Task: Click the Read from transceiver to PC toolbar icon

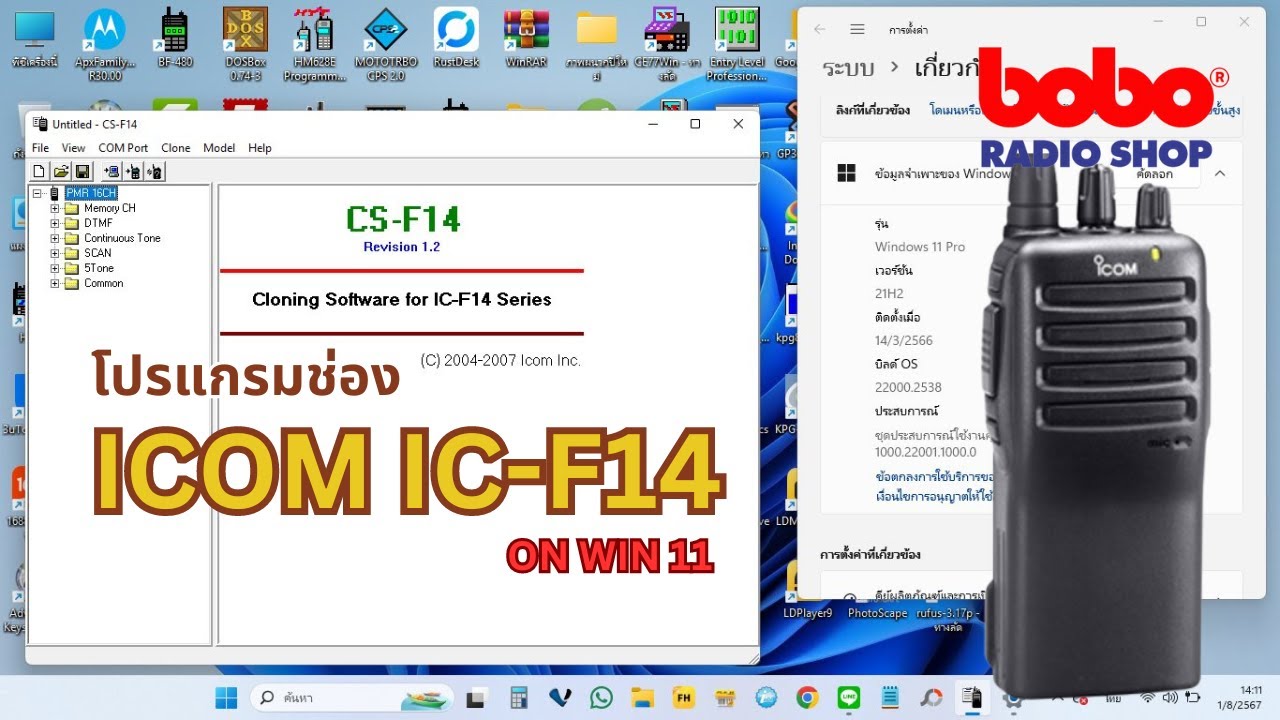Action: point(111,172)
